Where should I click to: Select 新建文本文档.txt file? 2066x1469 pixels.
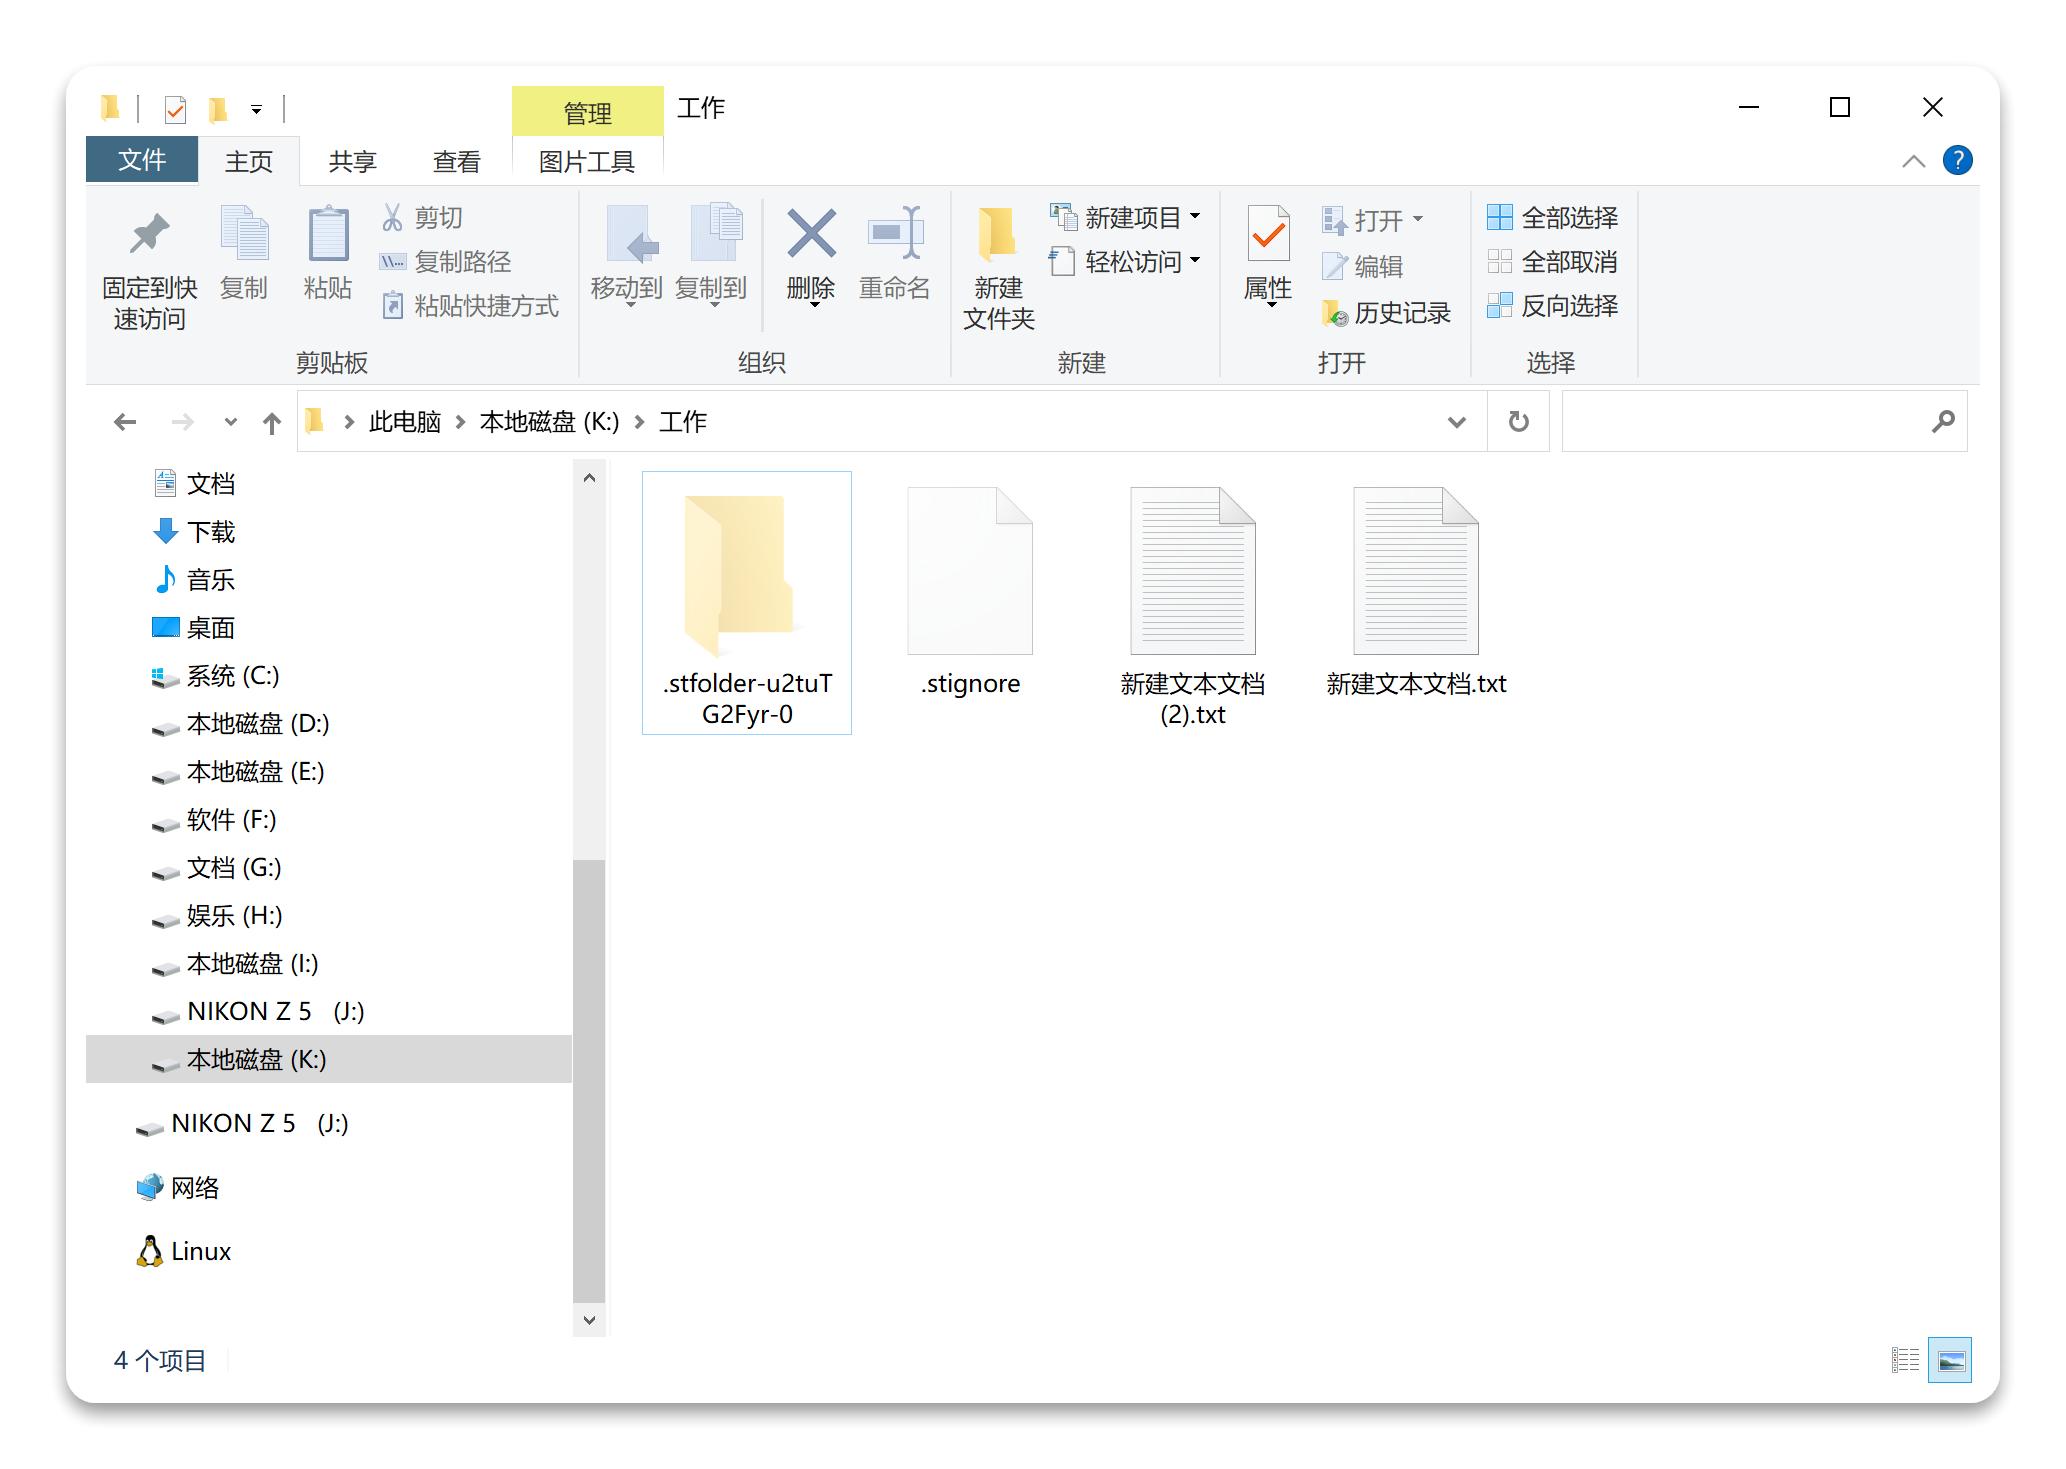coord(1416,593)
